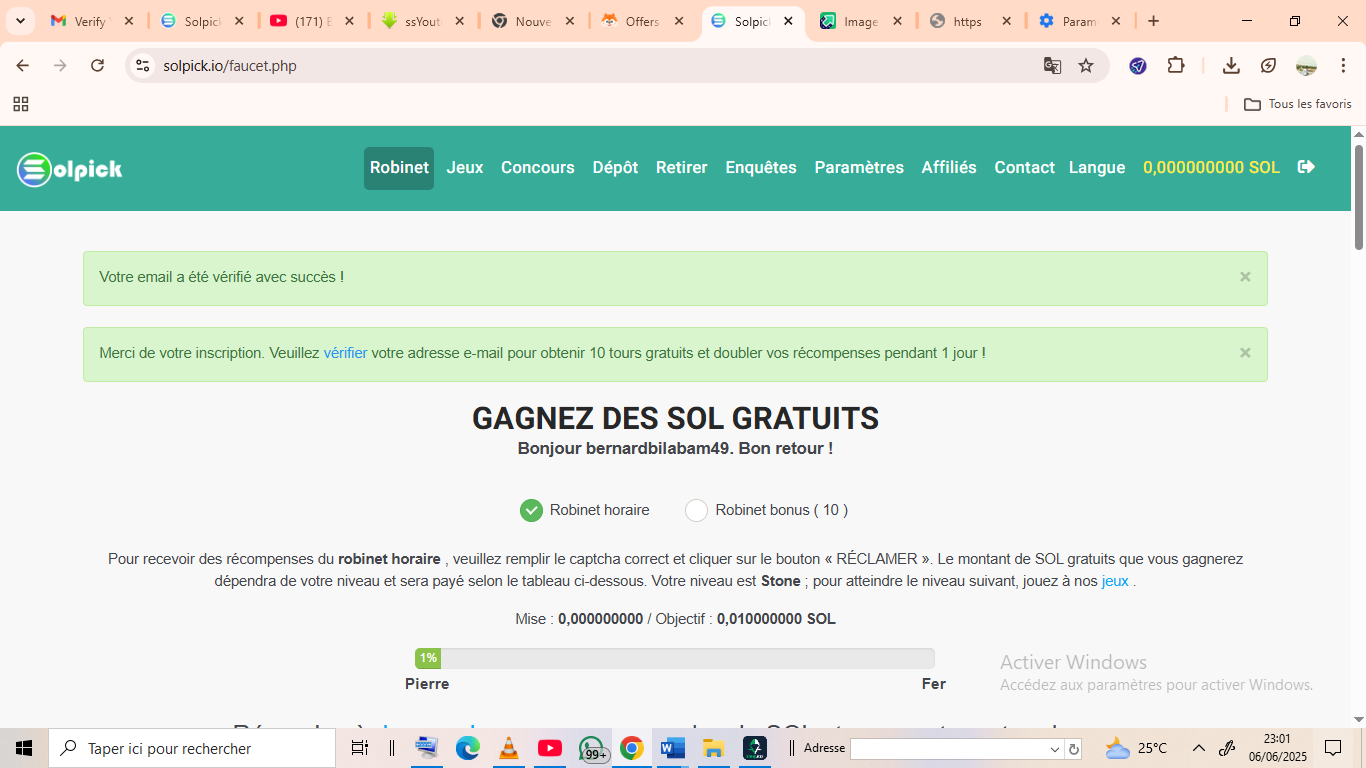Open the Contact menu item

pyautogui.click(x=1024, y=168)
